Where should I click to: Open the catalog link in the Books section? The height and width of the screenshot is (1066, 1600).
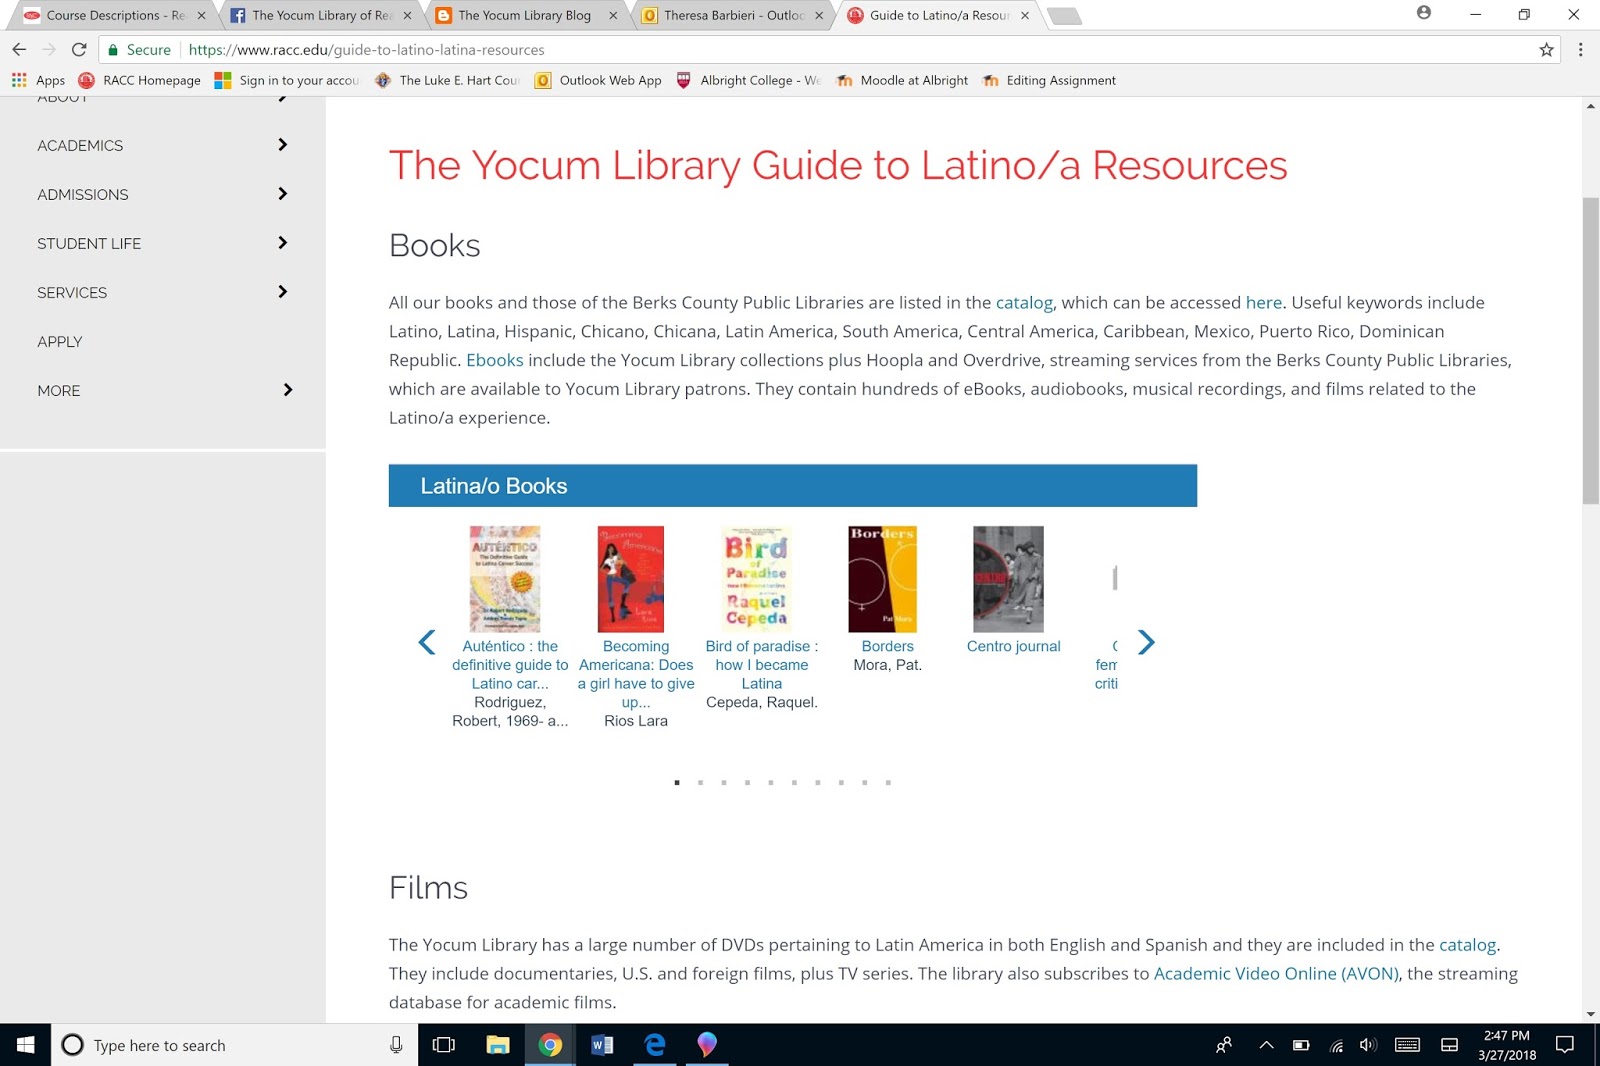(1023, 302)
